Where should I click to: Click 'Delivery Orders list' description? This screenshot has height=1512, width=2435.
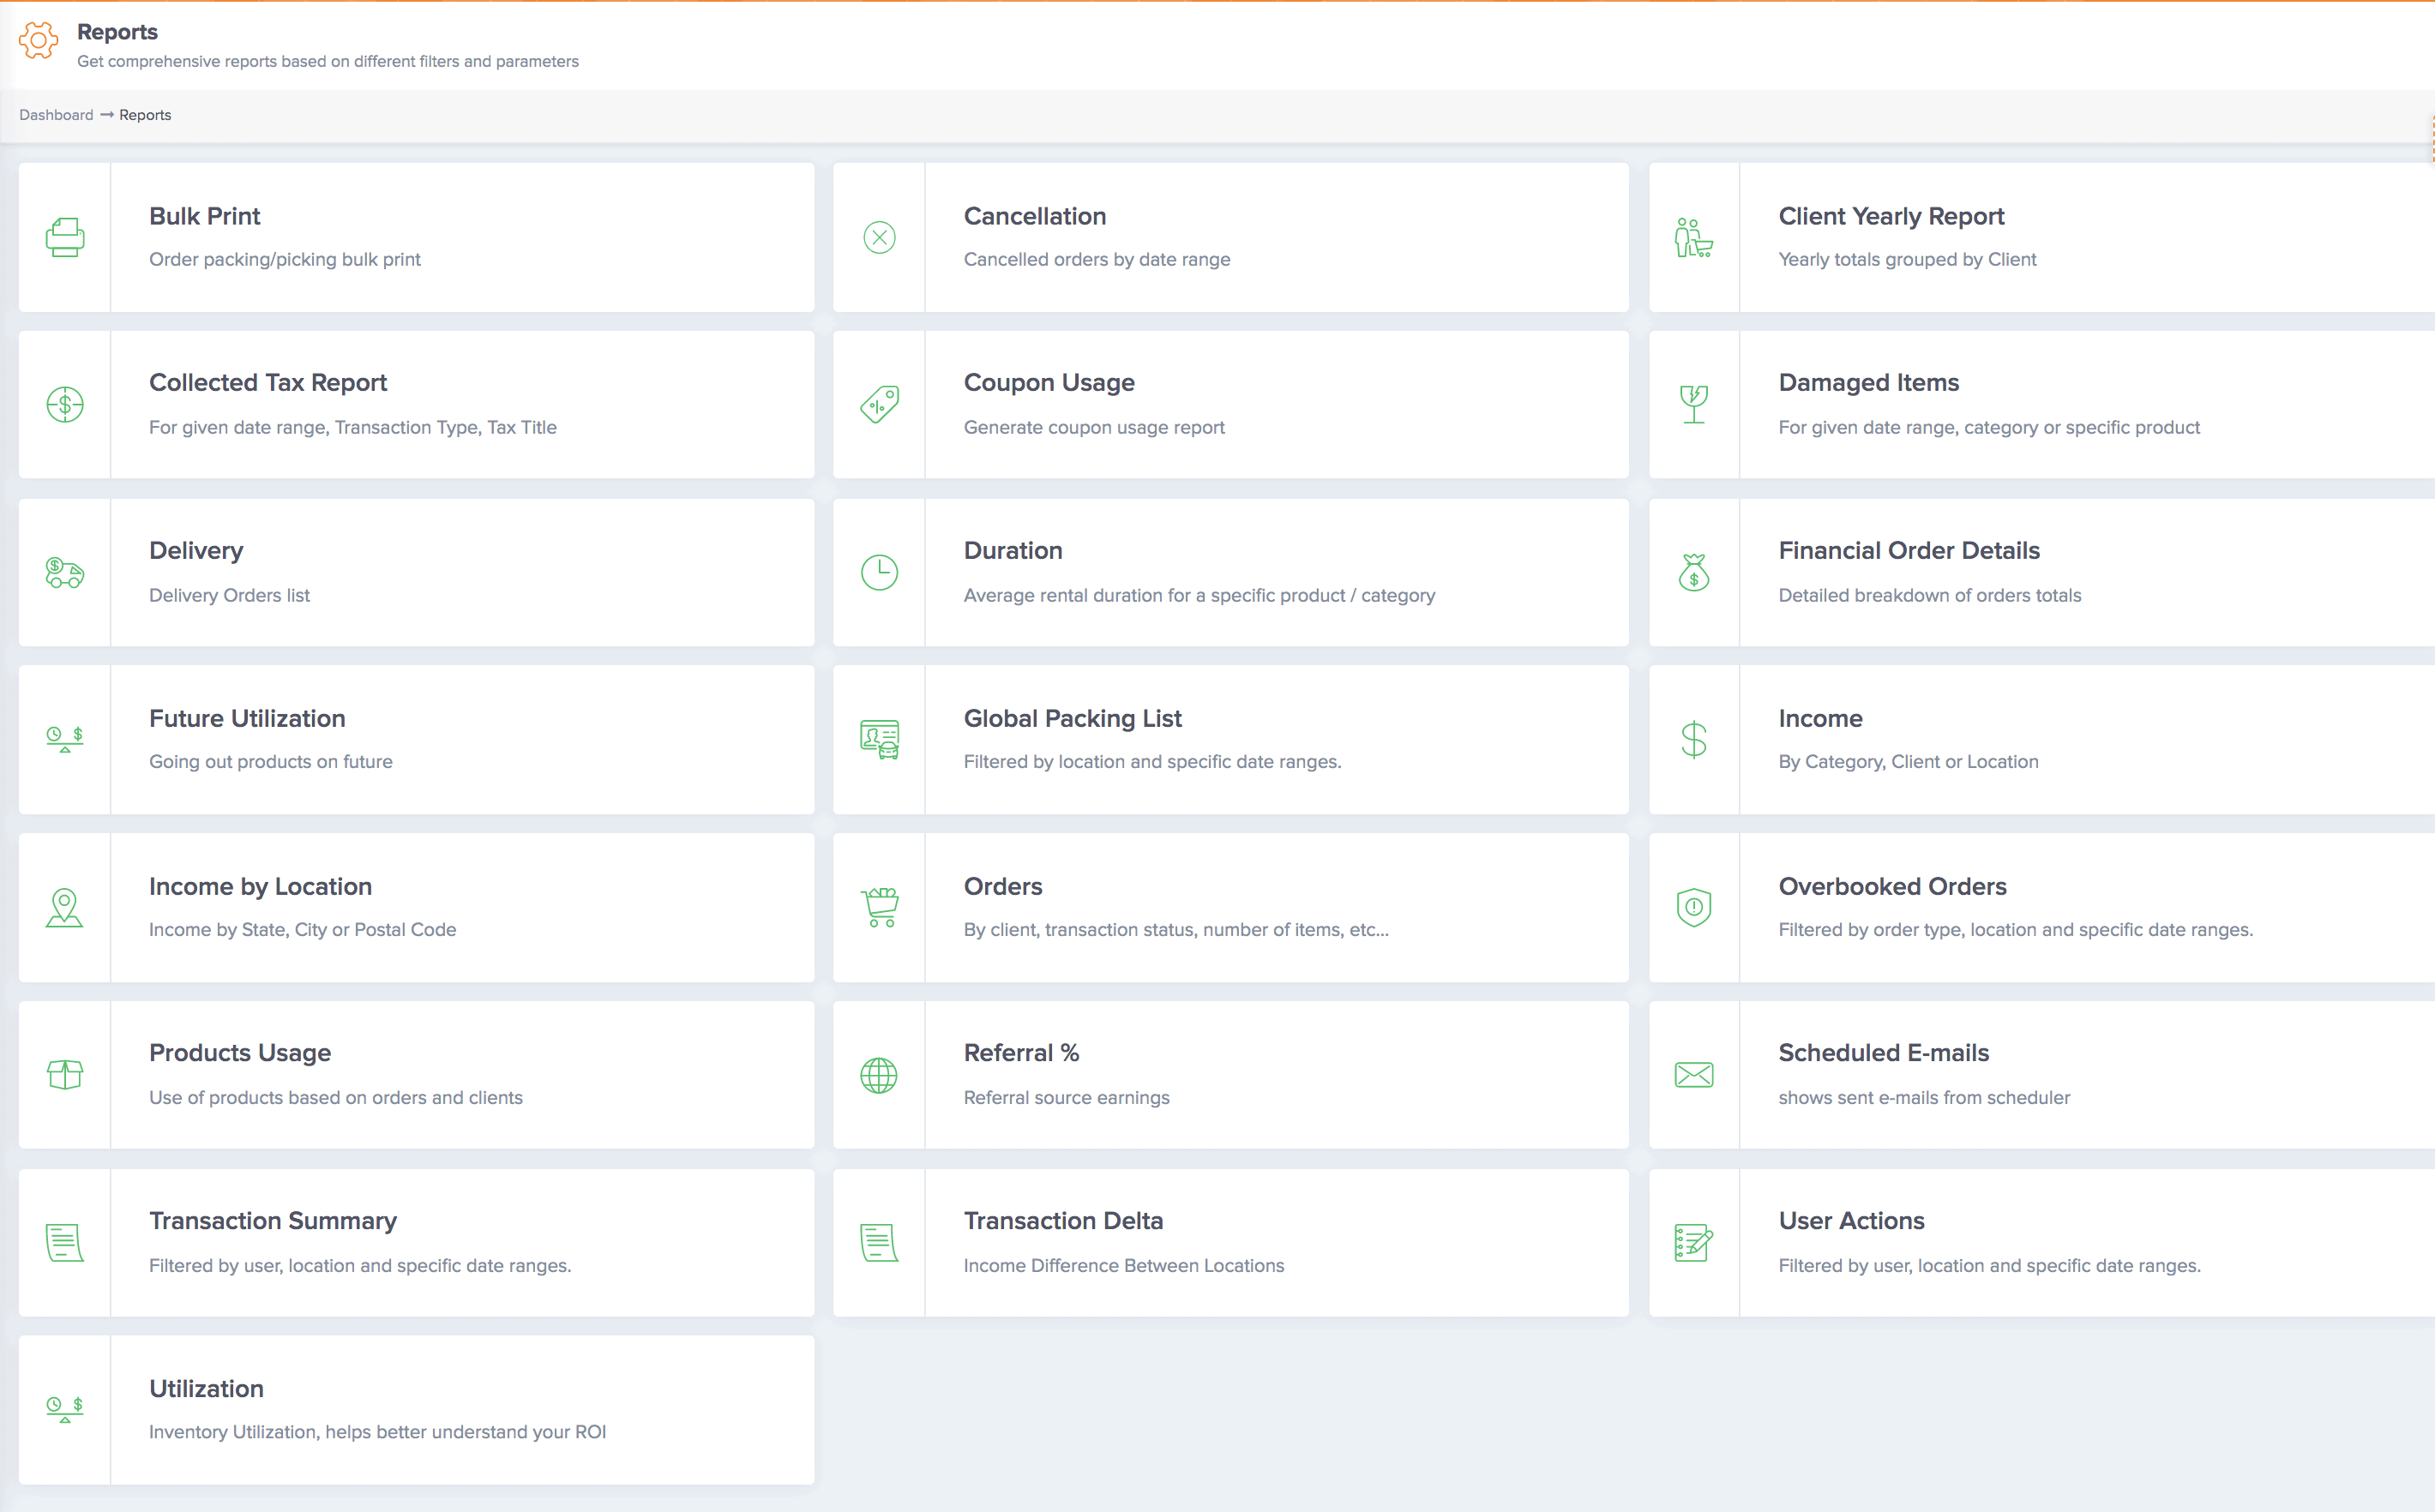point(229,596)
